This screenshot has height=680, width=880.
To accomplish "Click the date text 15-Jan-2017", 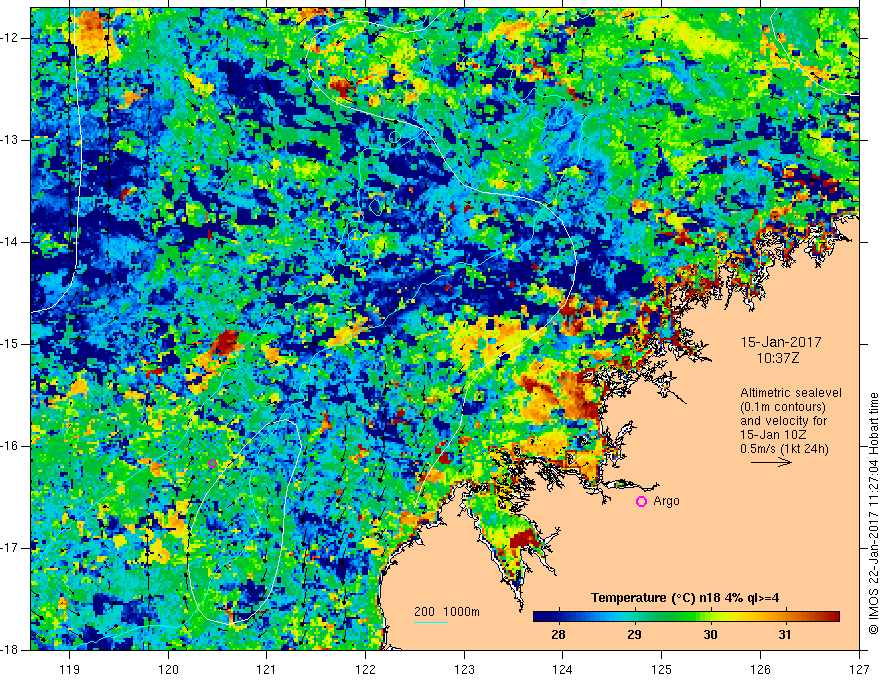I will 781,342.
